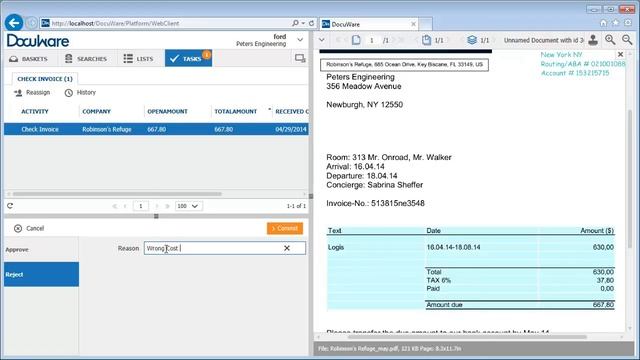
Task: Cancel the task decision
Action: click(29, 228)
